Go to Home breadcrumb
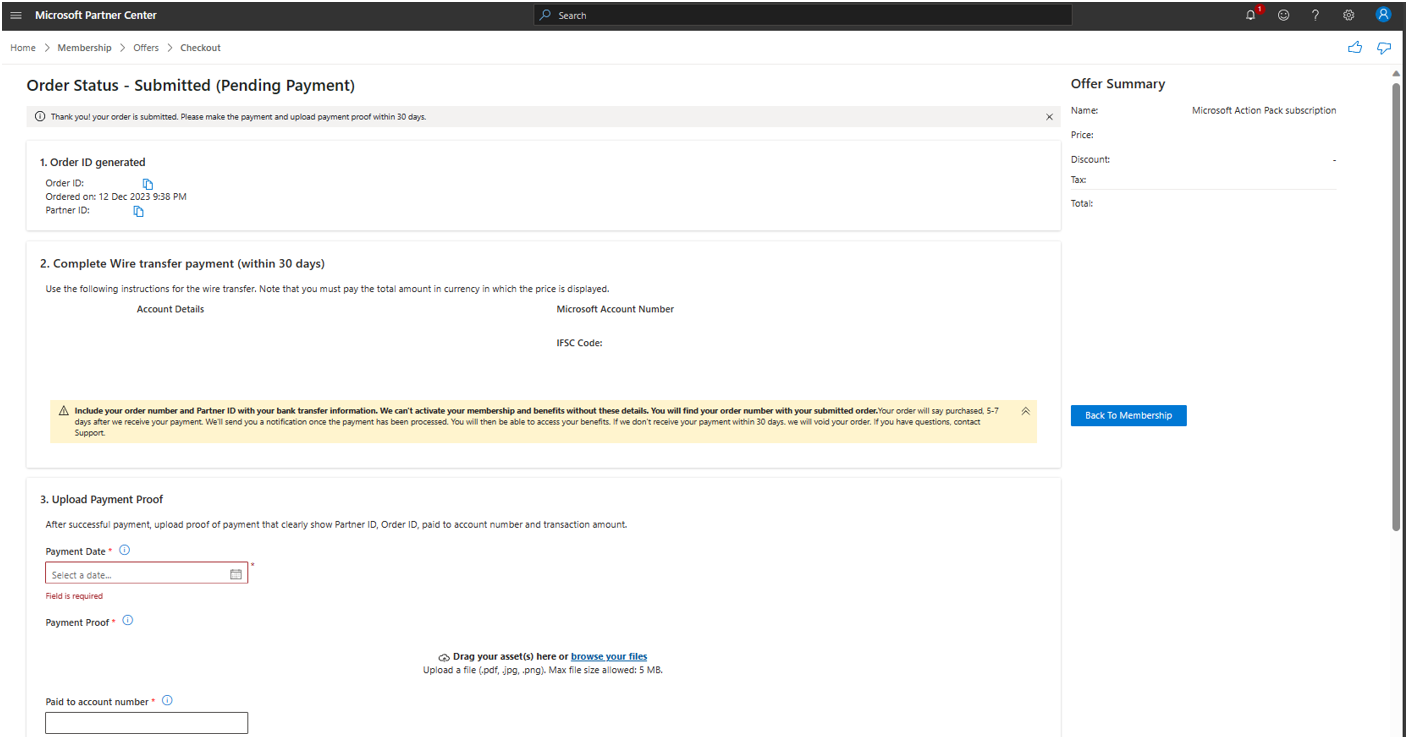Viewport: 1408px width, 737px height. pos(23,48)
